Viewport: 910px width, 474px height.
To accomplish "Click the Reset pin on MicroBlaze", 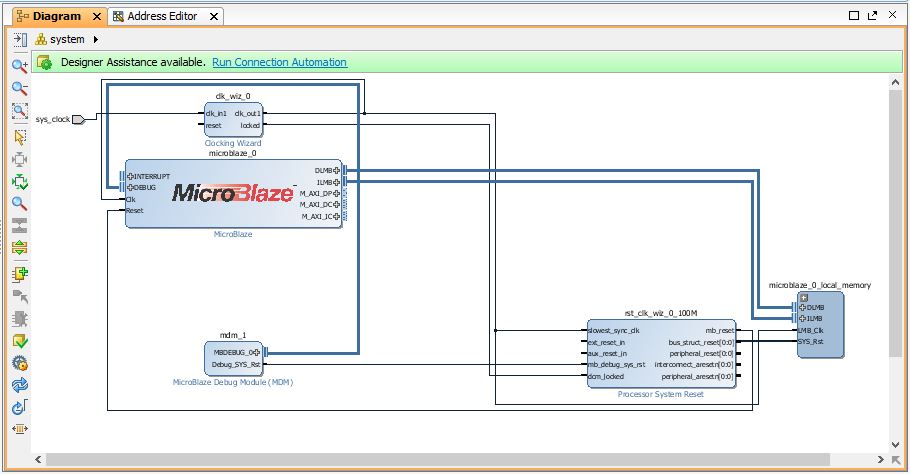I will [x=135, y=211].
